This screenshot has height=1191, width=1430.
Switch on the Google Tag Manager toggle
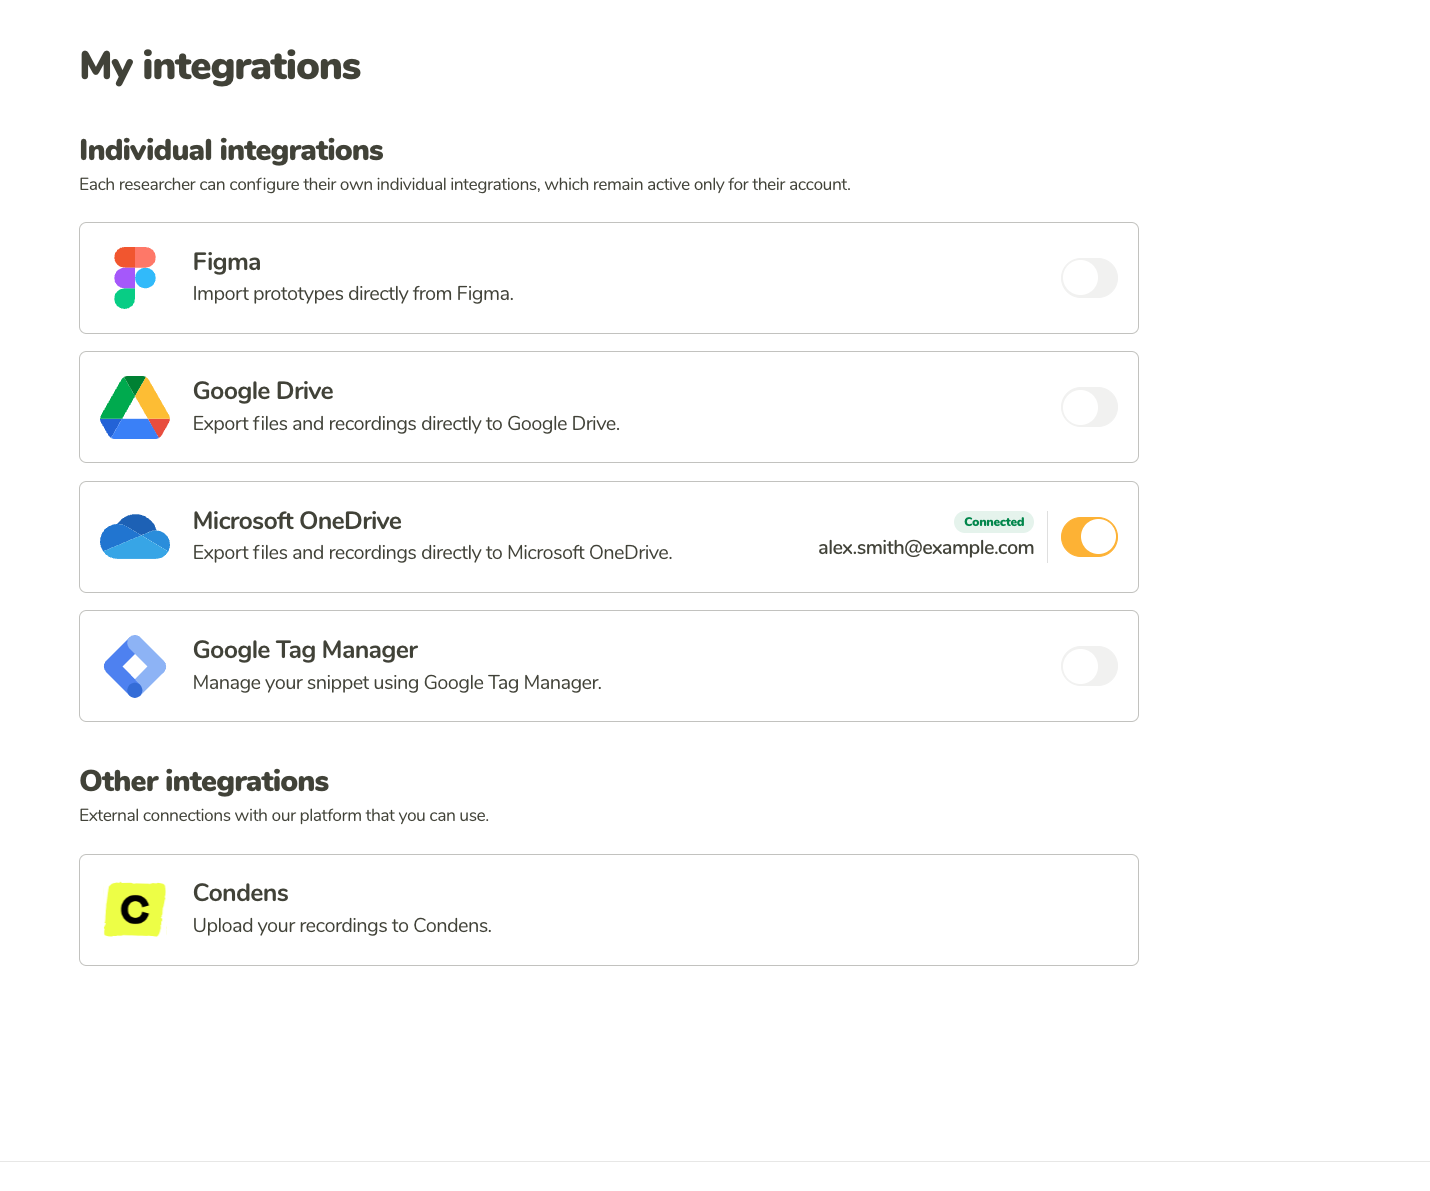pos(1089,666)
